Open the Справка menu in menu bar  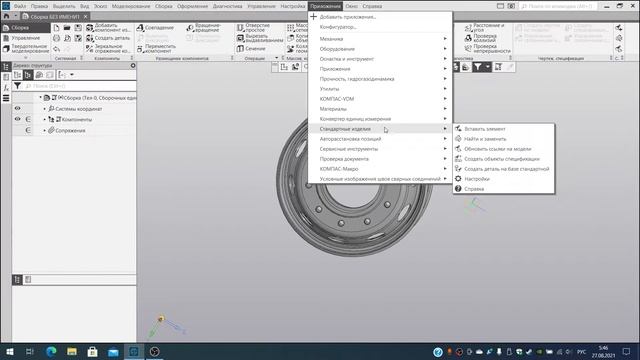point(372,6)
